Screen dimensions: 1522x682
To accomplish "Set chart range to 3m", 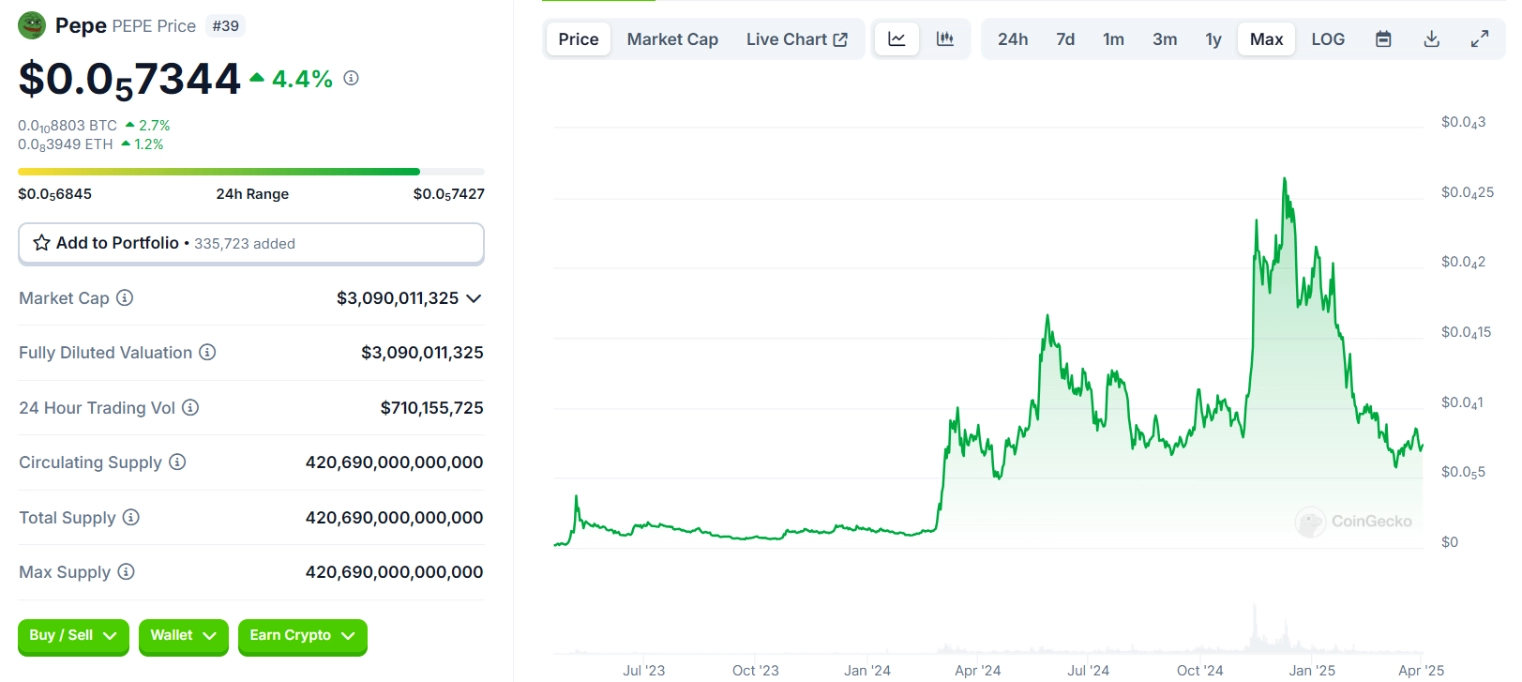I will pyautogui.click(x=1165, y=39).
